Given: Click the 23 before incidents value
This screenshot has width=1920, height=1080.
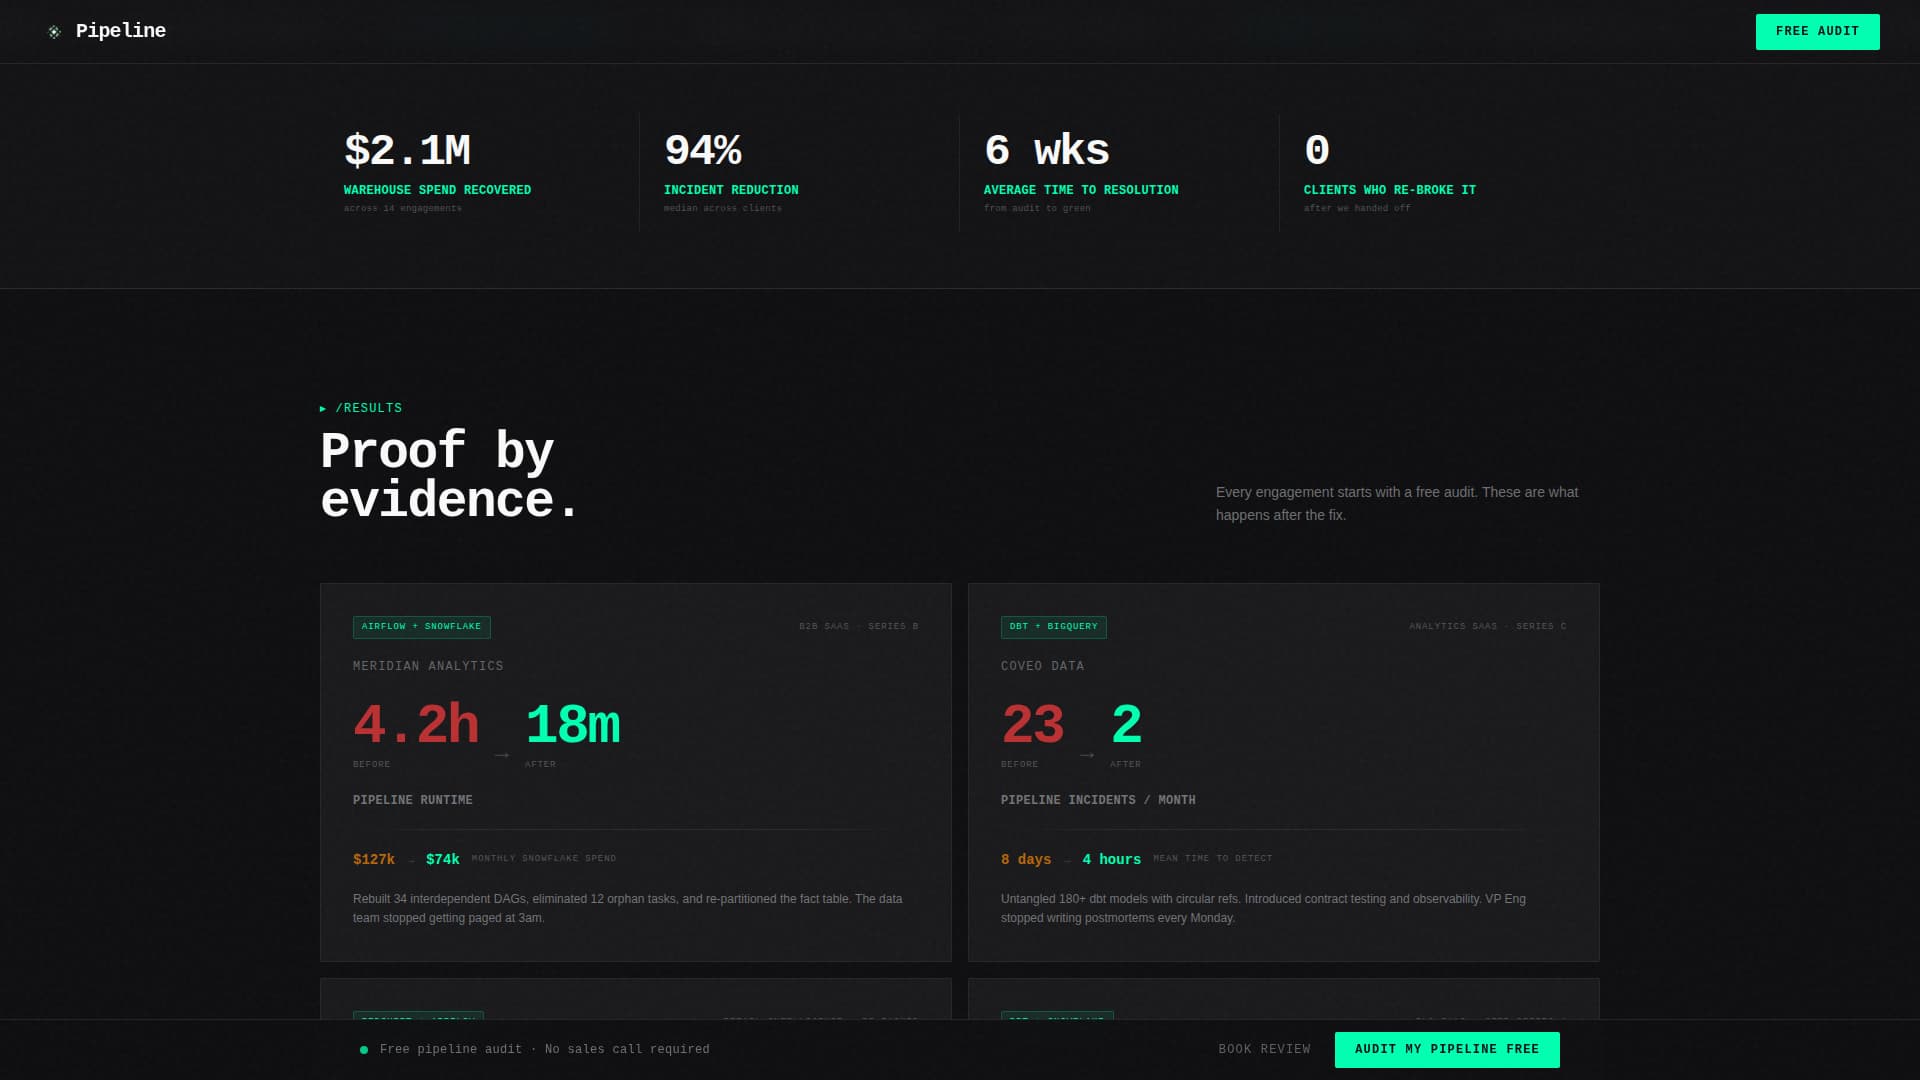Looking at the screenshot, I should coord(1032,725).
